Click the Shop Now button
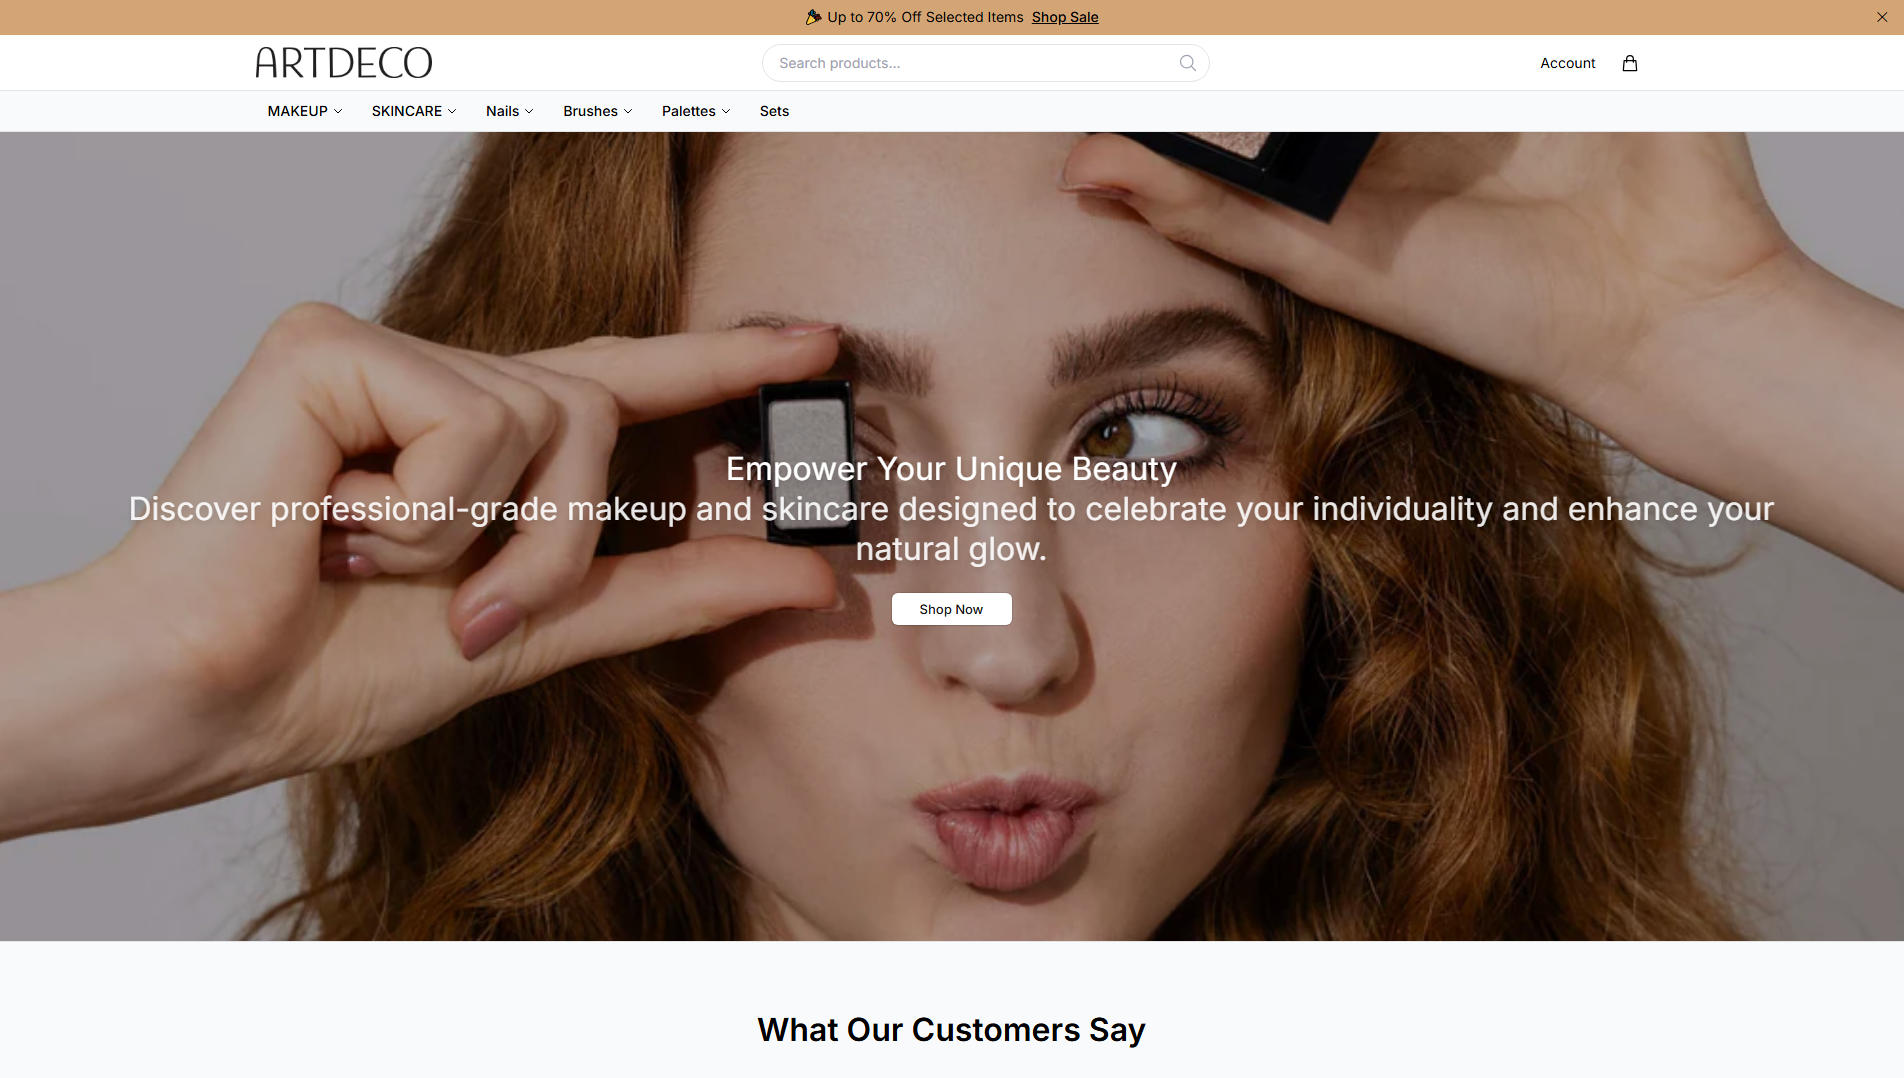 [x=951, y=609]
